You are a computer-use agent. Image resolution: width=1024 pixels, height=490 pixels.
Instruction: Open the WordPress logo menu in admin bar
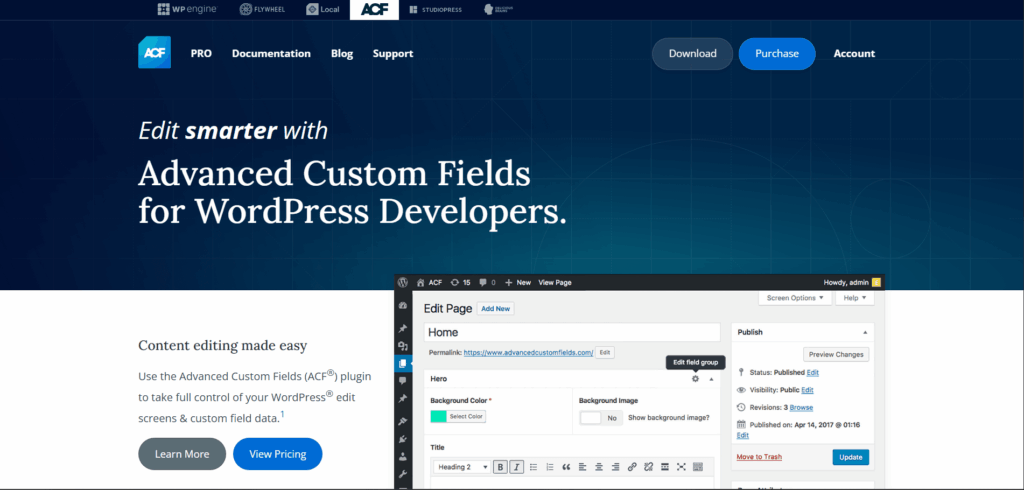tap(403, 282)
